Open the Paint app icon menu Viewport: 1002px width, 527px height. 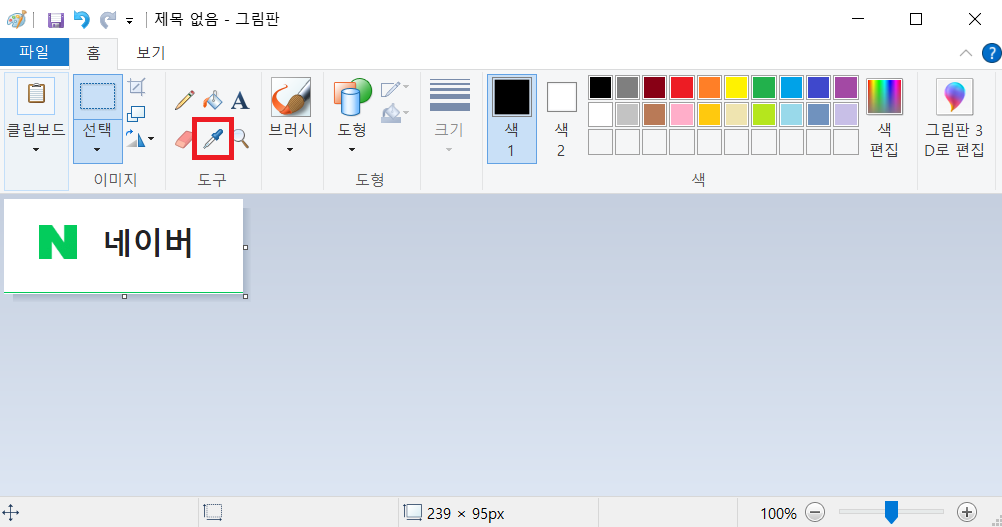[x=17, y=19]
